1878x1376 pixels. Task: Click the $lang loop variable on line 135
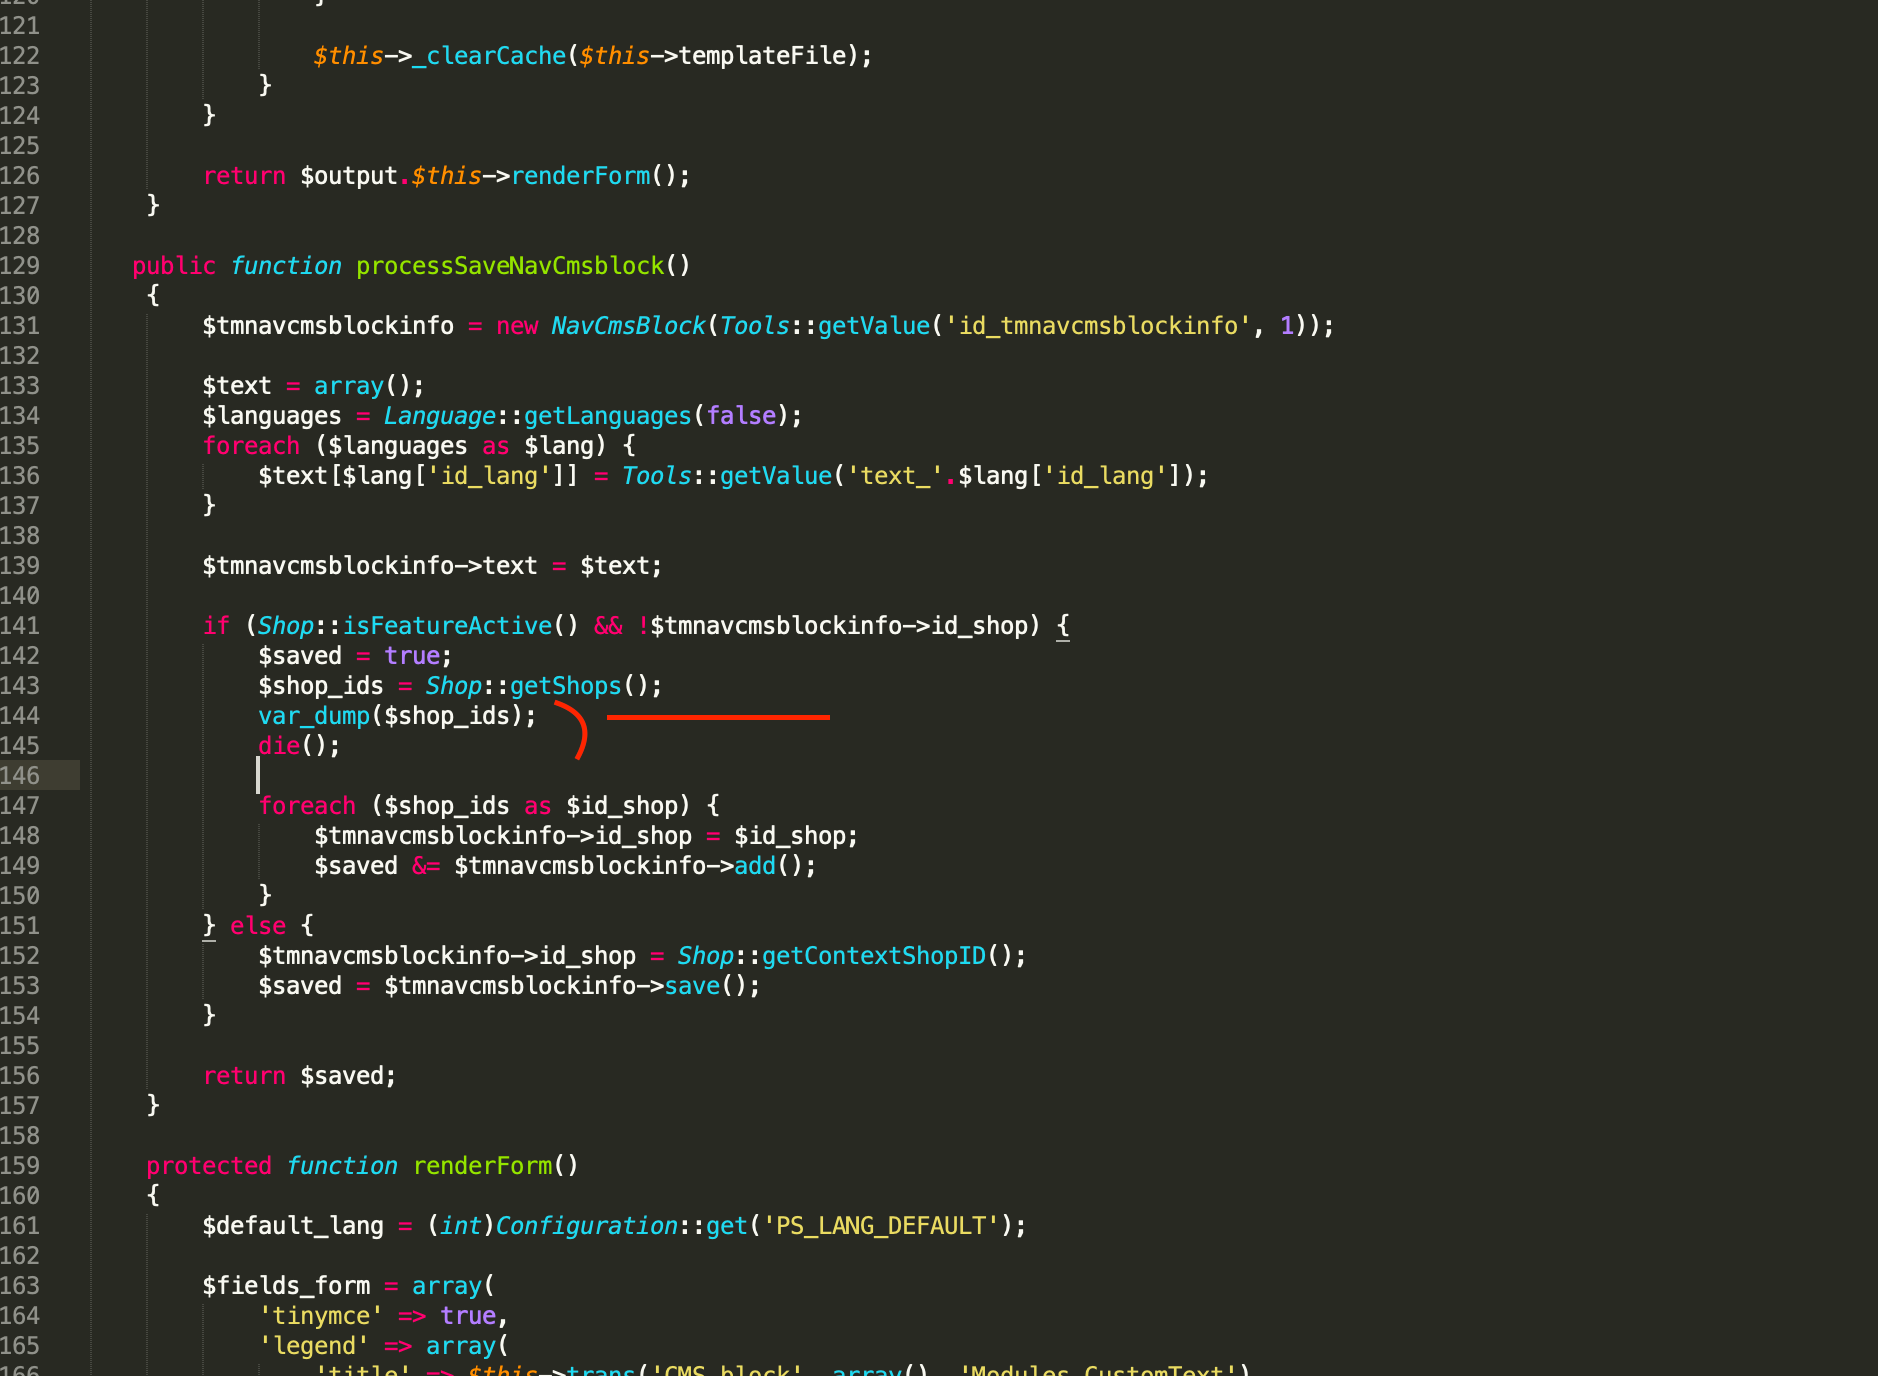pos(559,446)
